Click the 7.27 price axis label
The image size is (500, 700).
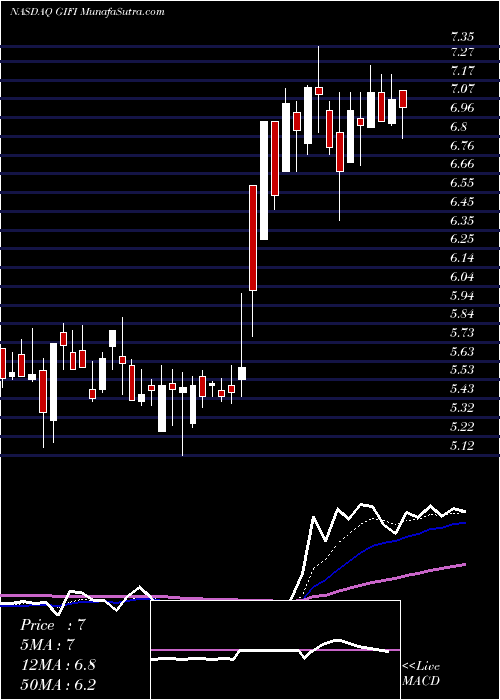tap(462, 52)
